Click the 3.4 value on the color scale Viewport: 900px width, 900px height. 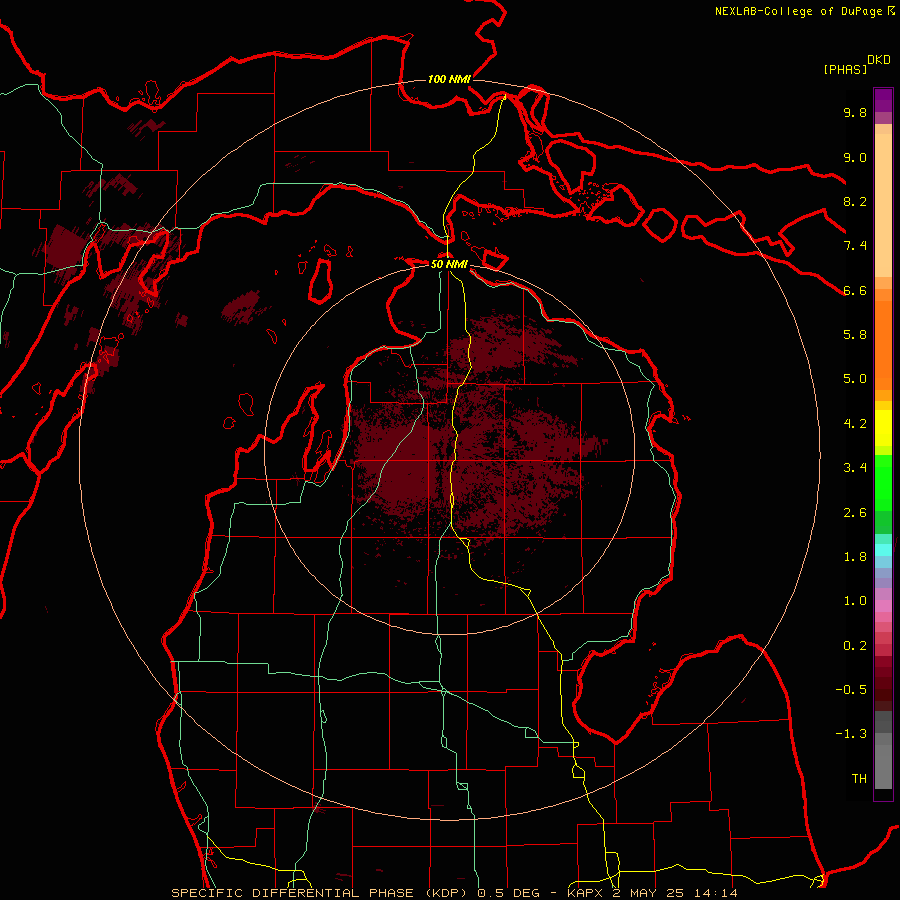(x=855, y=468)
